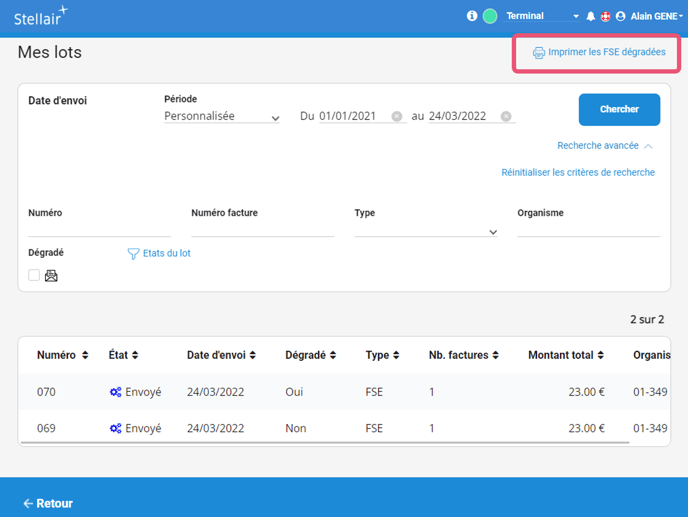This screenshot has height=517, width=688.
Task: Click the information icon in header
Action: click(472, 16)
